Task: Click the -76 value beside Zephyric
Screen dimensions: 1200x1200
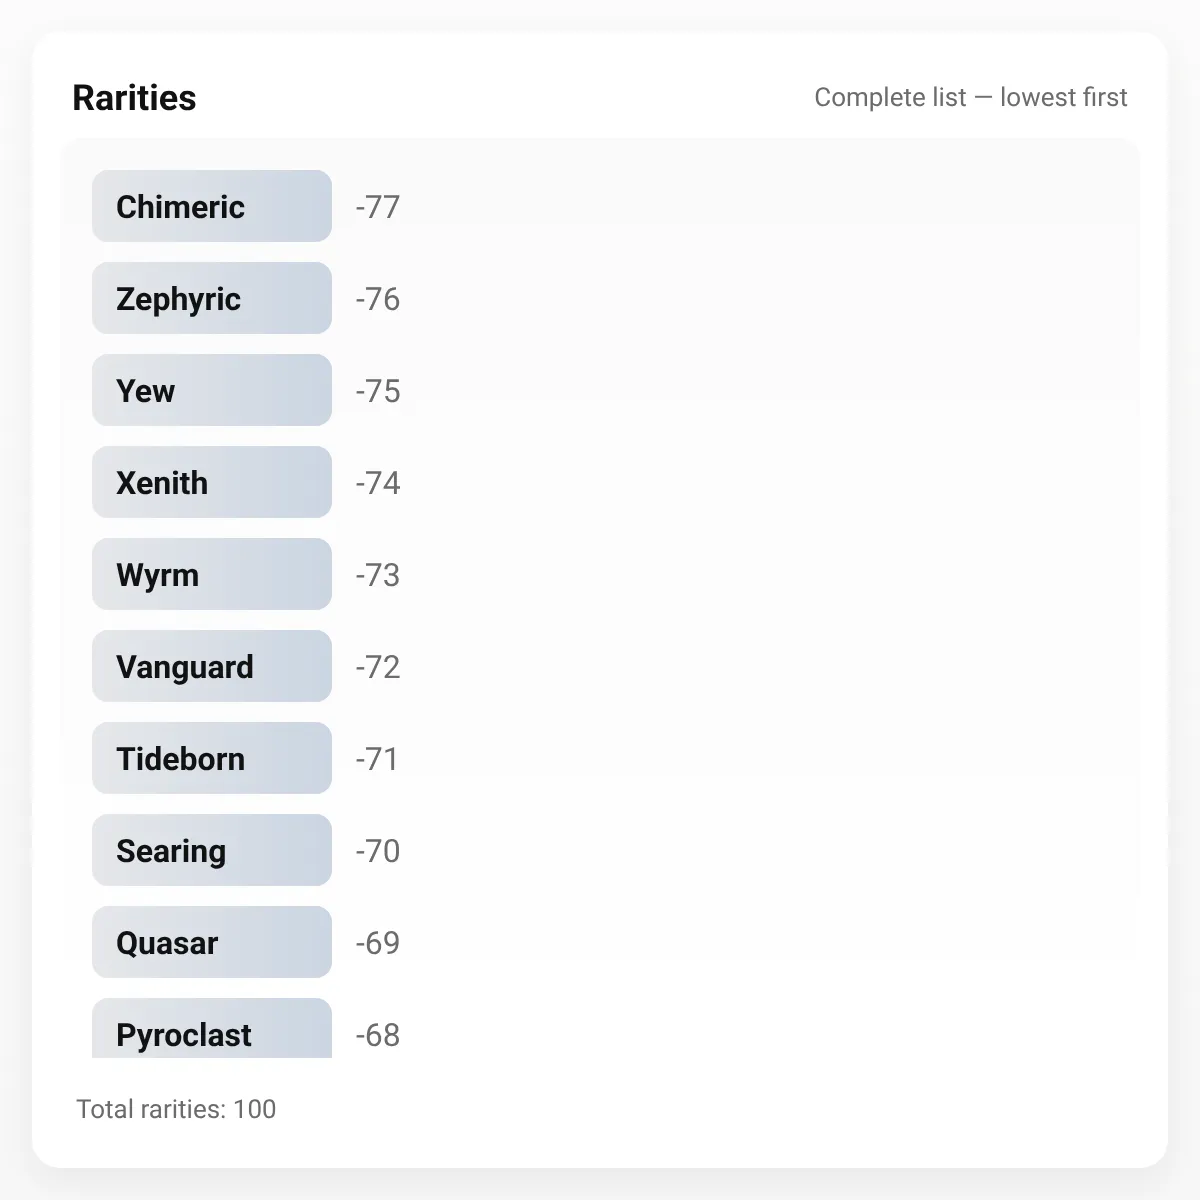Action: pos(378,299)
